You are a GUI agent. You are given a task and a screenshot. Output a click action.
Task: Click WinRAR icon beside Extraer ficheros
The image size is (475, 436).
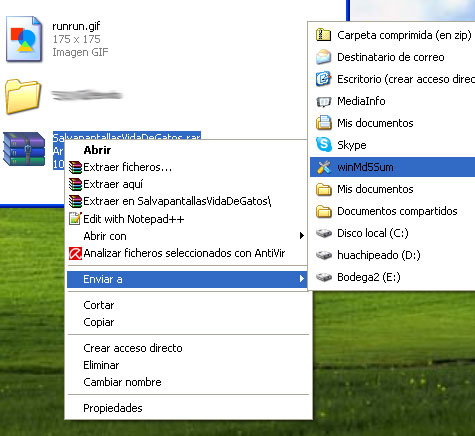[75, 167]
